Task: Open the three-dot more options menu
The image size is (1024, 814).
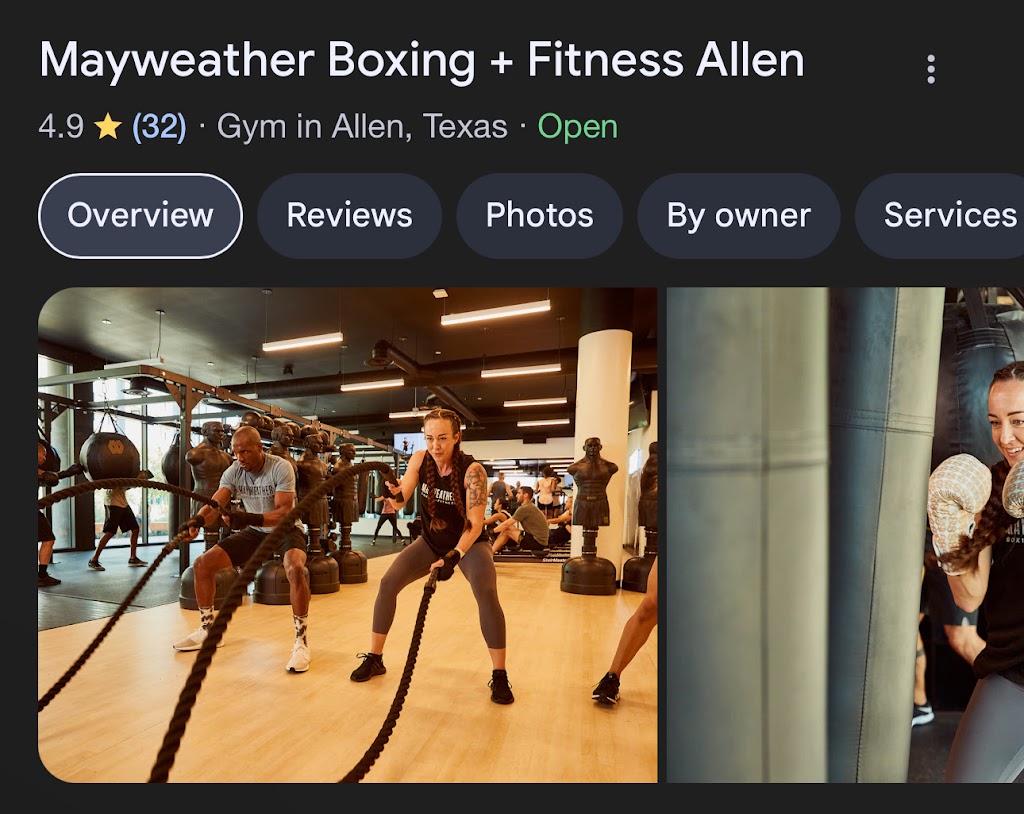Action: pos(931,69)
